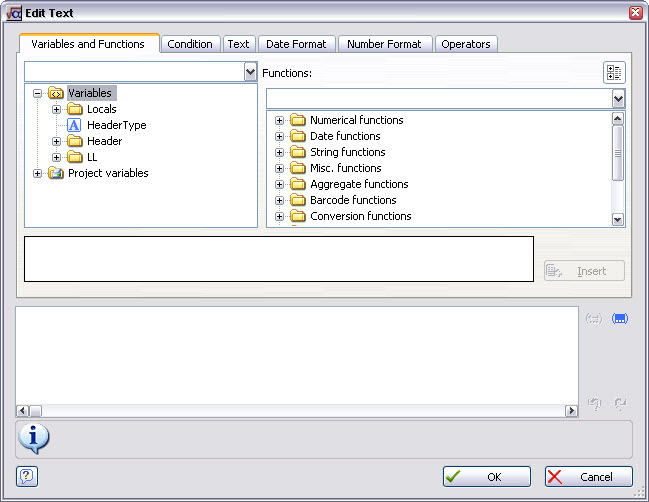Viewport: 649px width, 502px height.
Task: Click the Header folder icon
Action: [75, 141]
